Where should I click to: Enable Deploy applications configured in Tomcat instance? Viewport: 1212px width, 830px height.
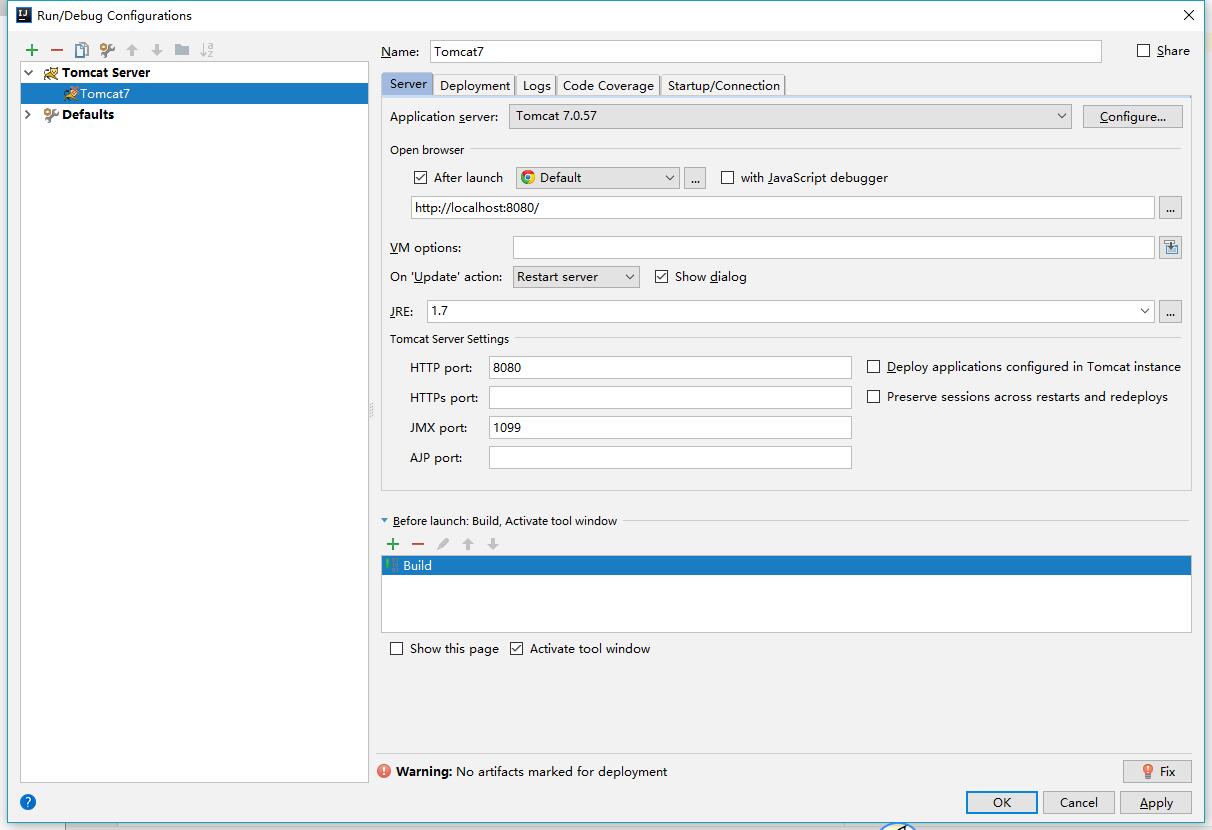pyautogui.click(x=873, y=367)
